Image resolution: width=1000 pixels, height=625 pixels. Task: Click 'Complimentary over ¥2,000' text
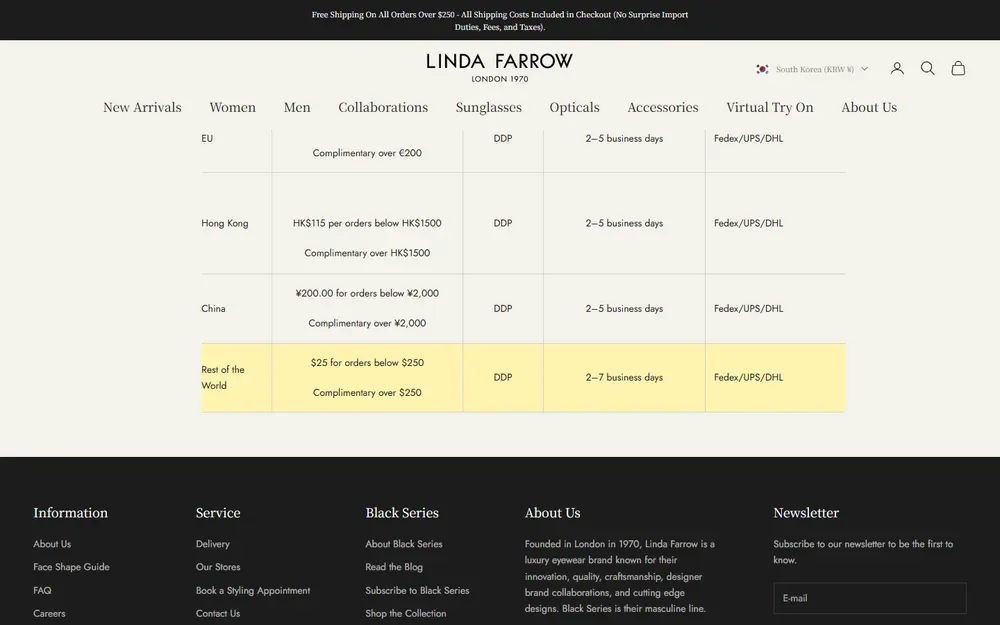click(x=367, y=323)
